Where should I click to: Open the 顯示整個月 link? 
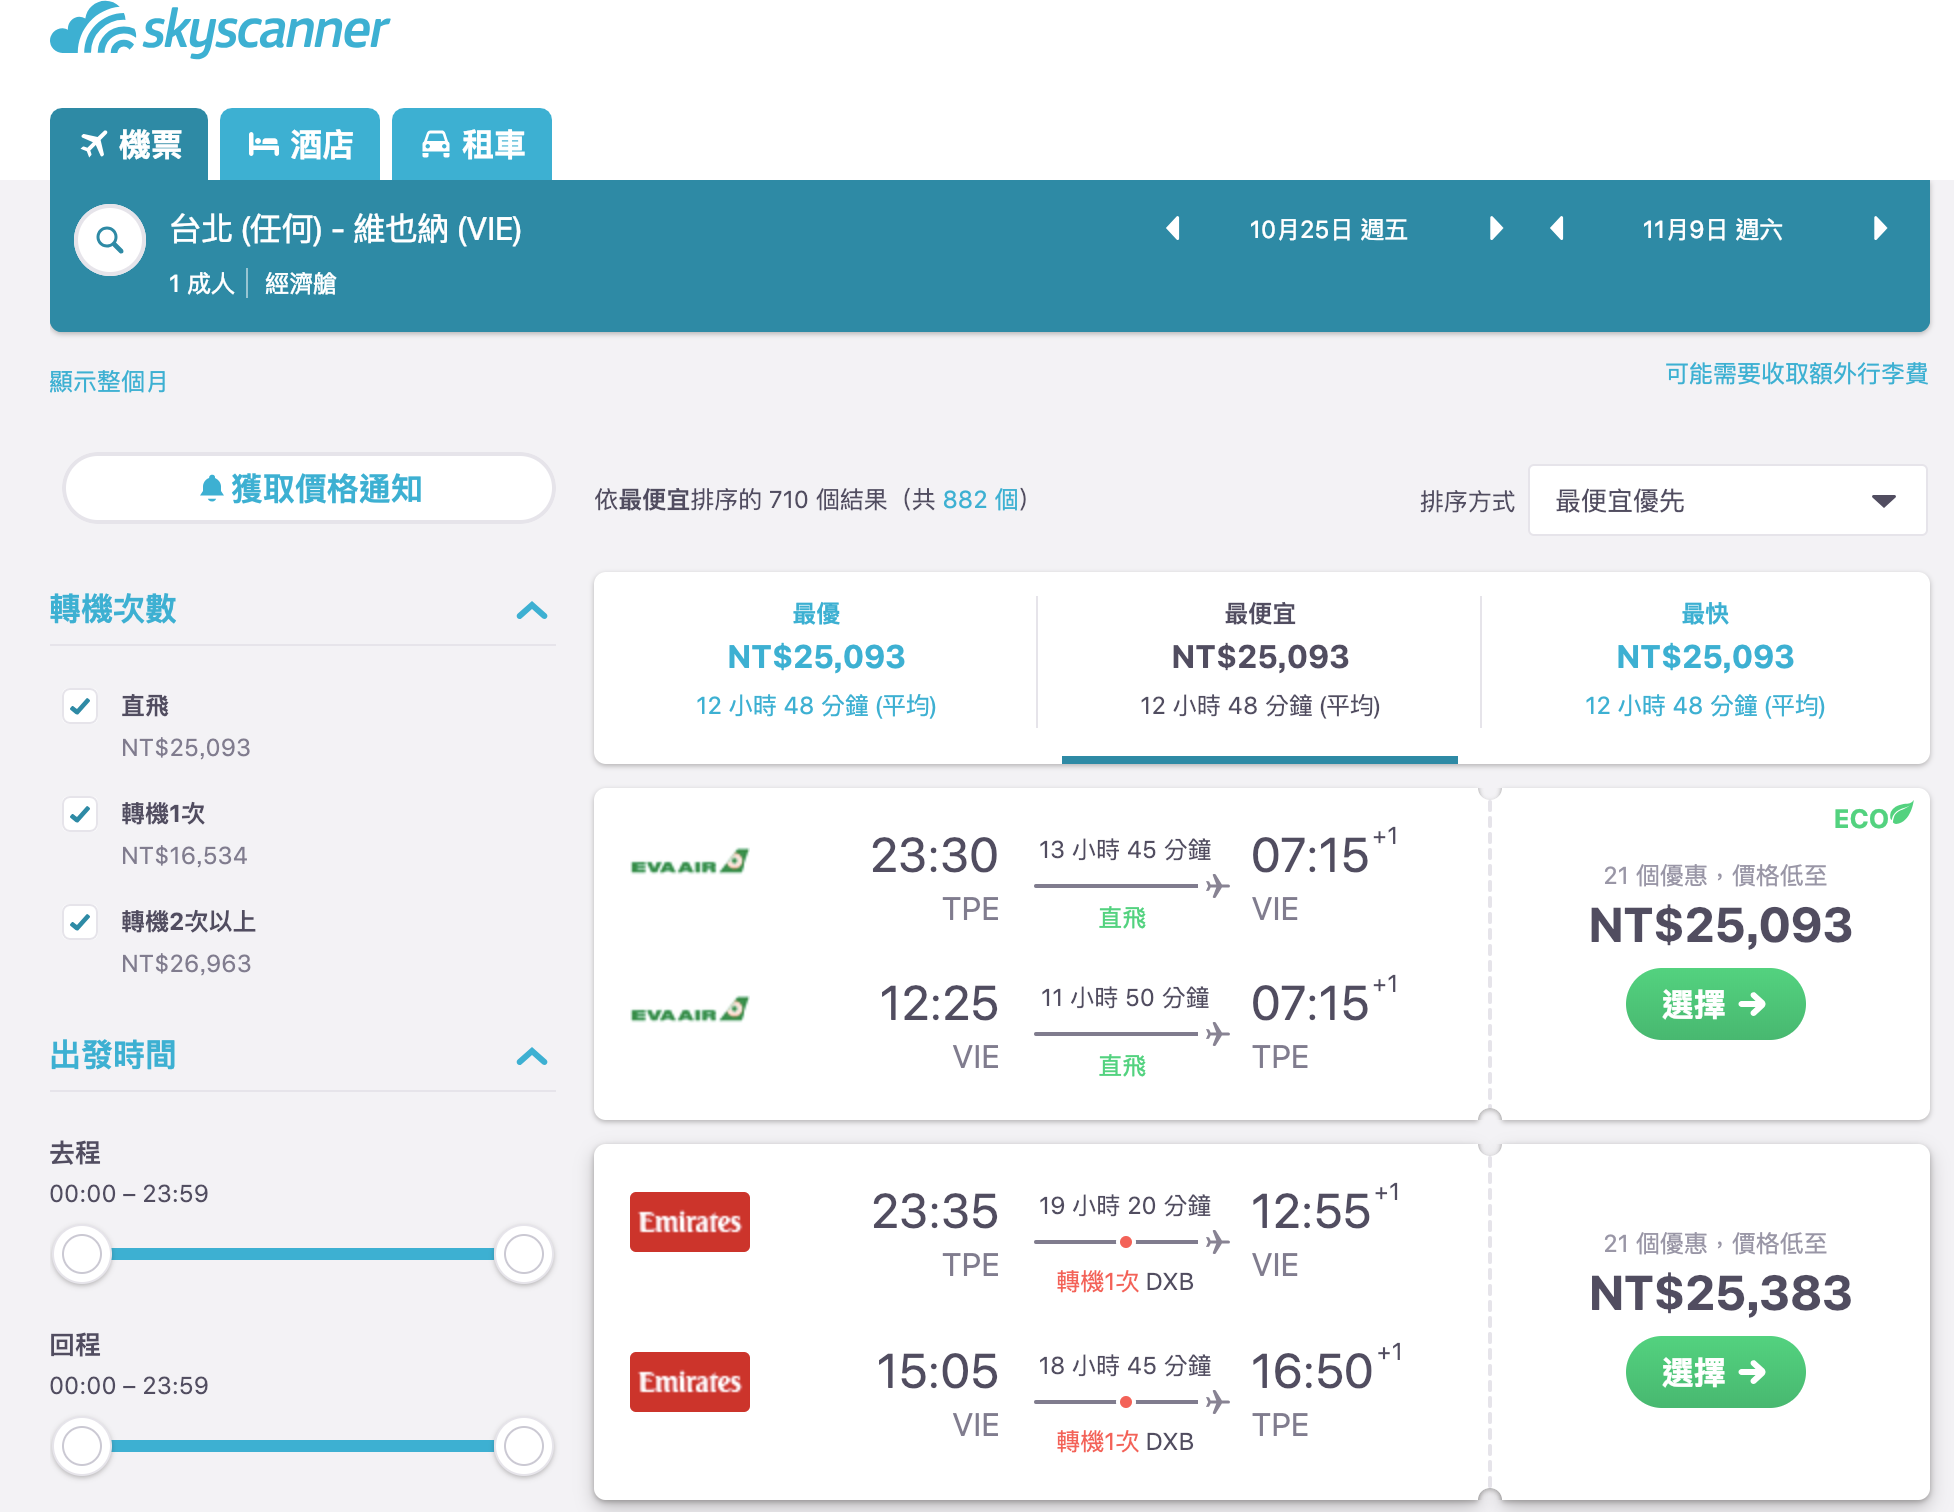pos(107,380)
